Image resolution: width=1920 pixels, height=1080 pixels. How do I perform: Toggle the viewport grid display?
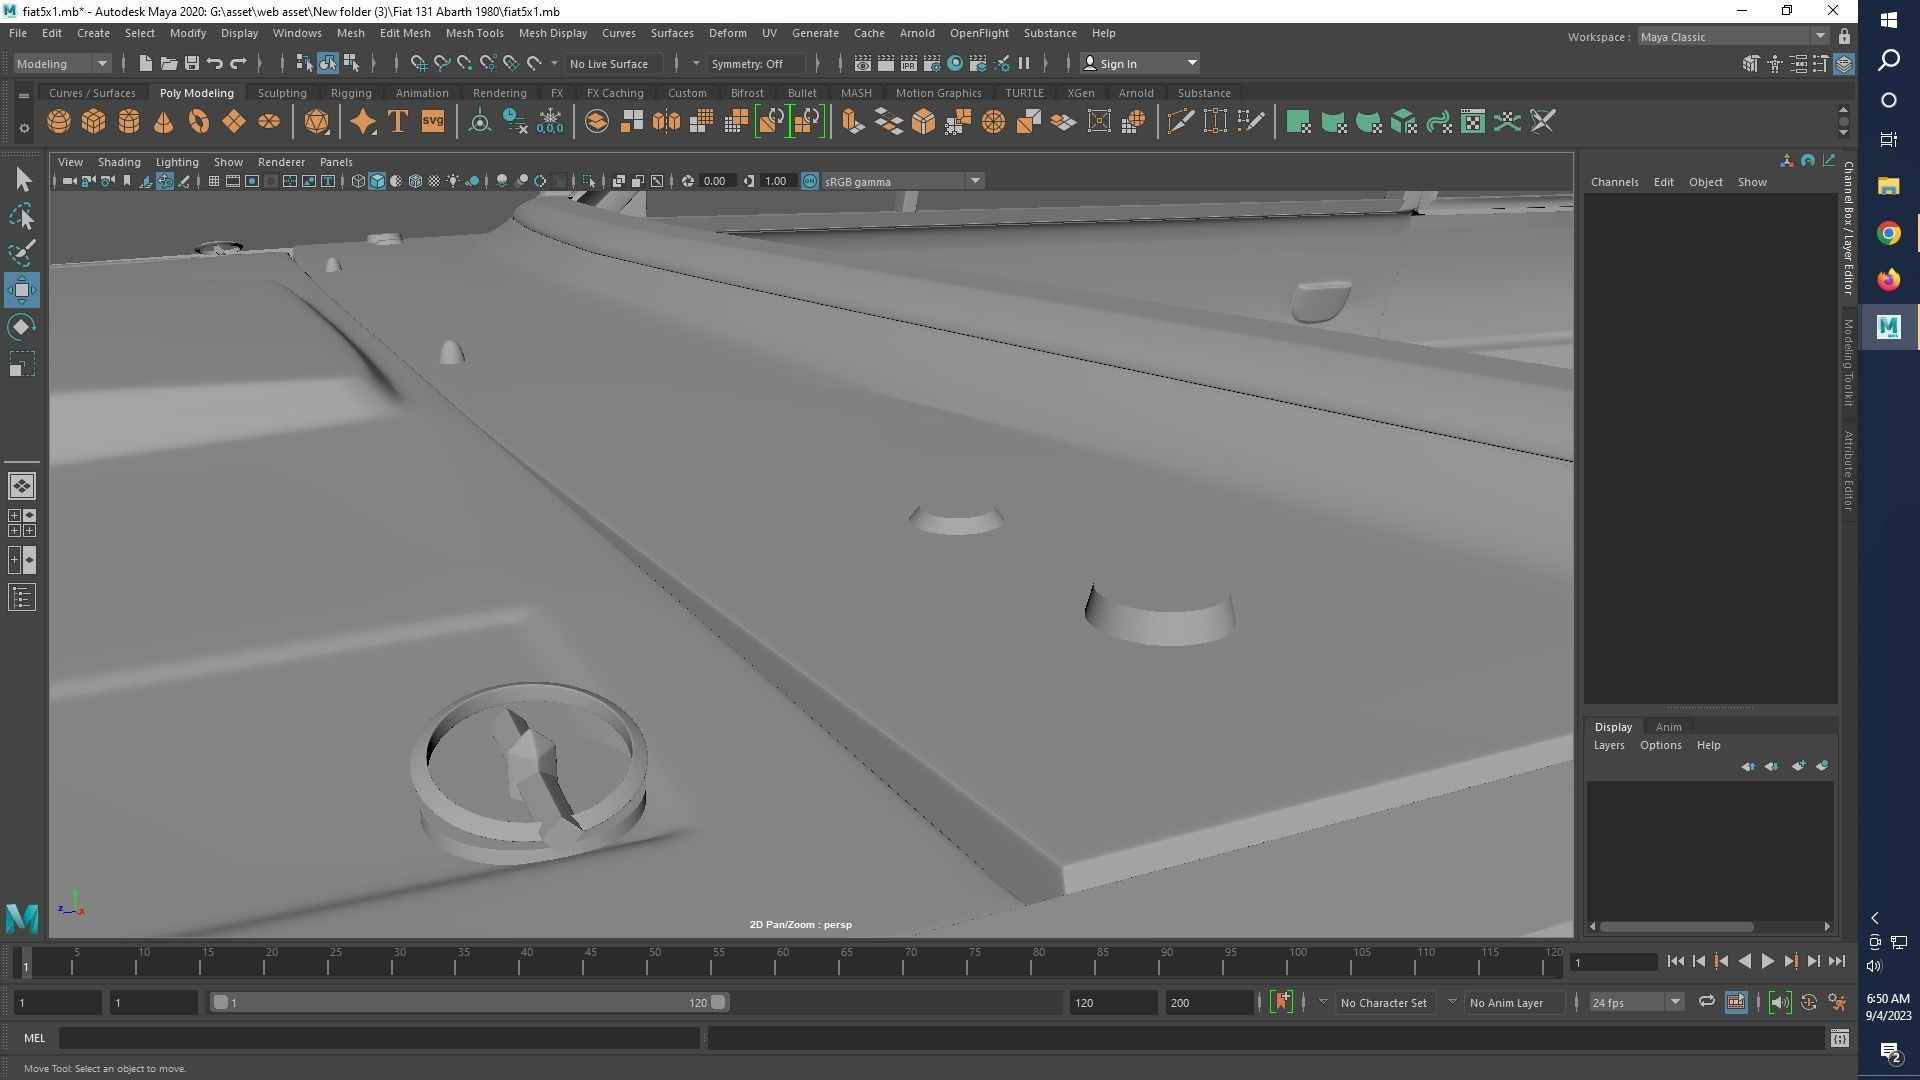[213, 181]
